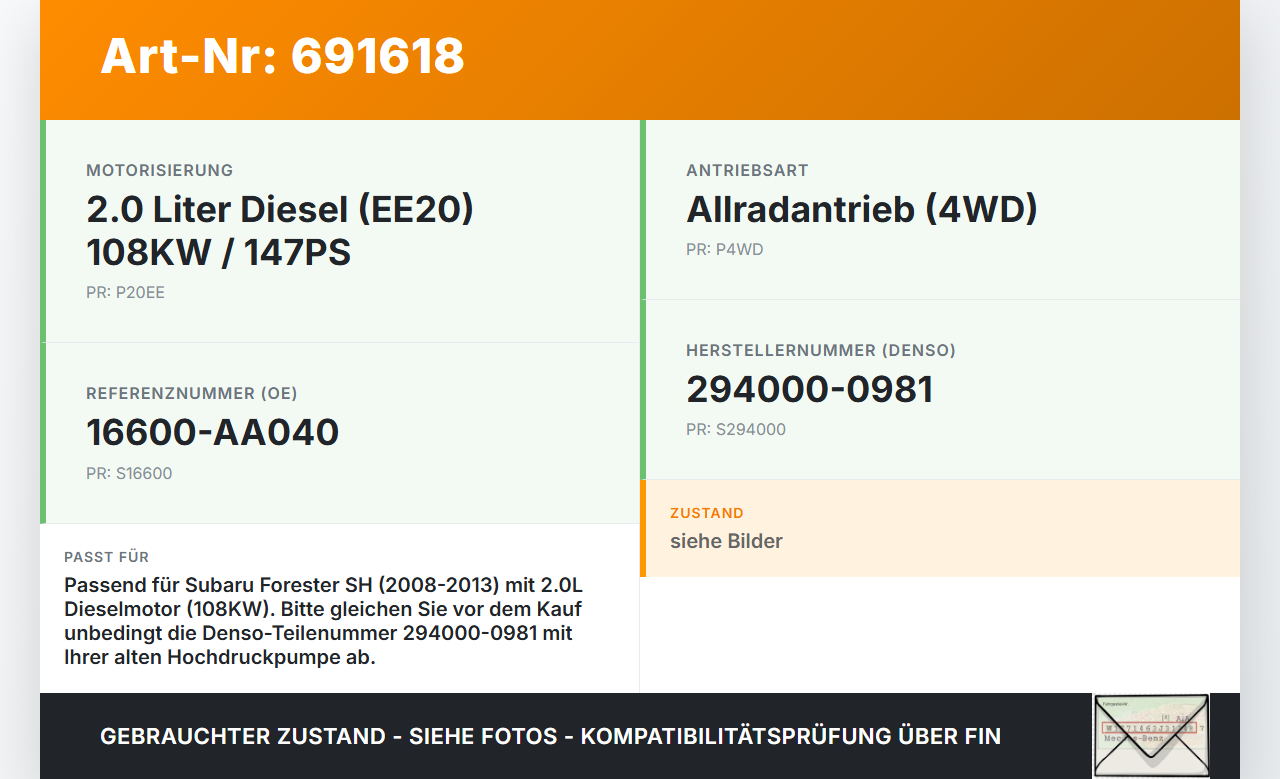
Task: Click the envelope thumbnail in the footer
Action: click(1151, 735)
